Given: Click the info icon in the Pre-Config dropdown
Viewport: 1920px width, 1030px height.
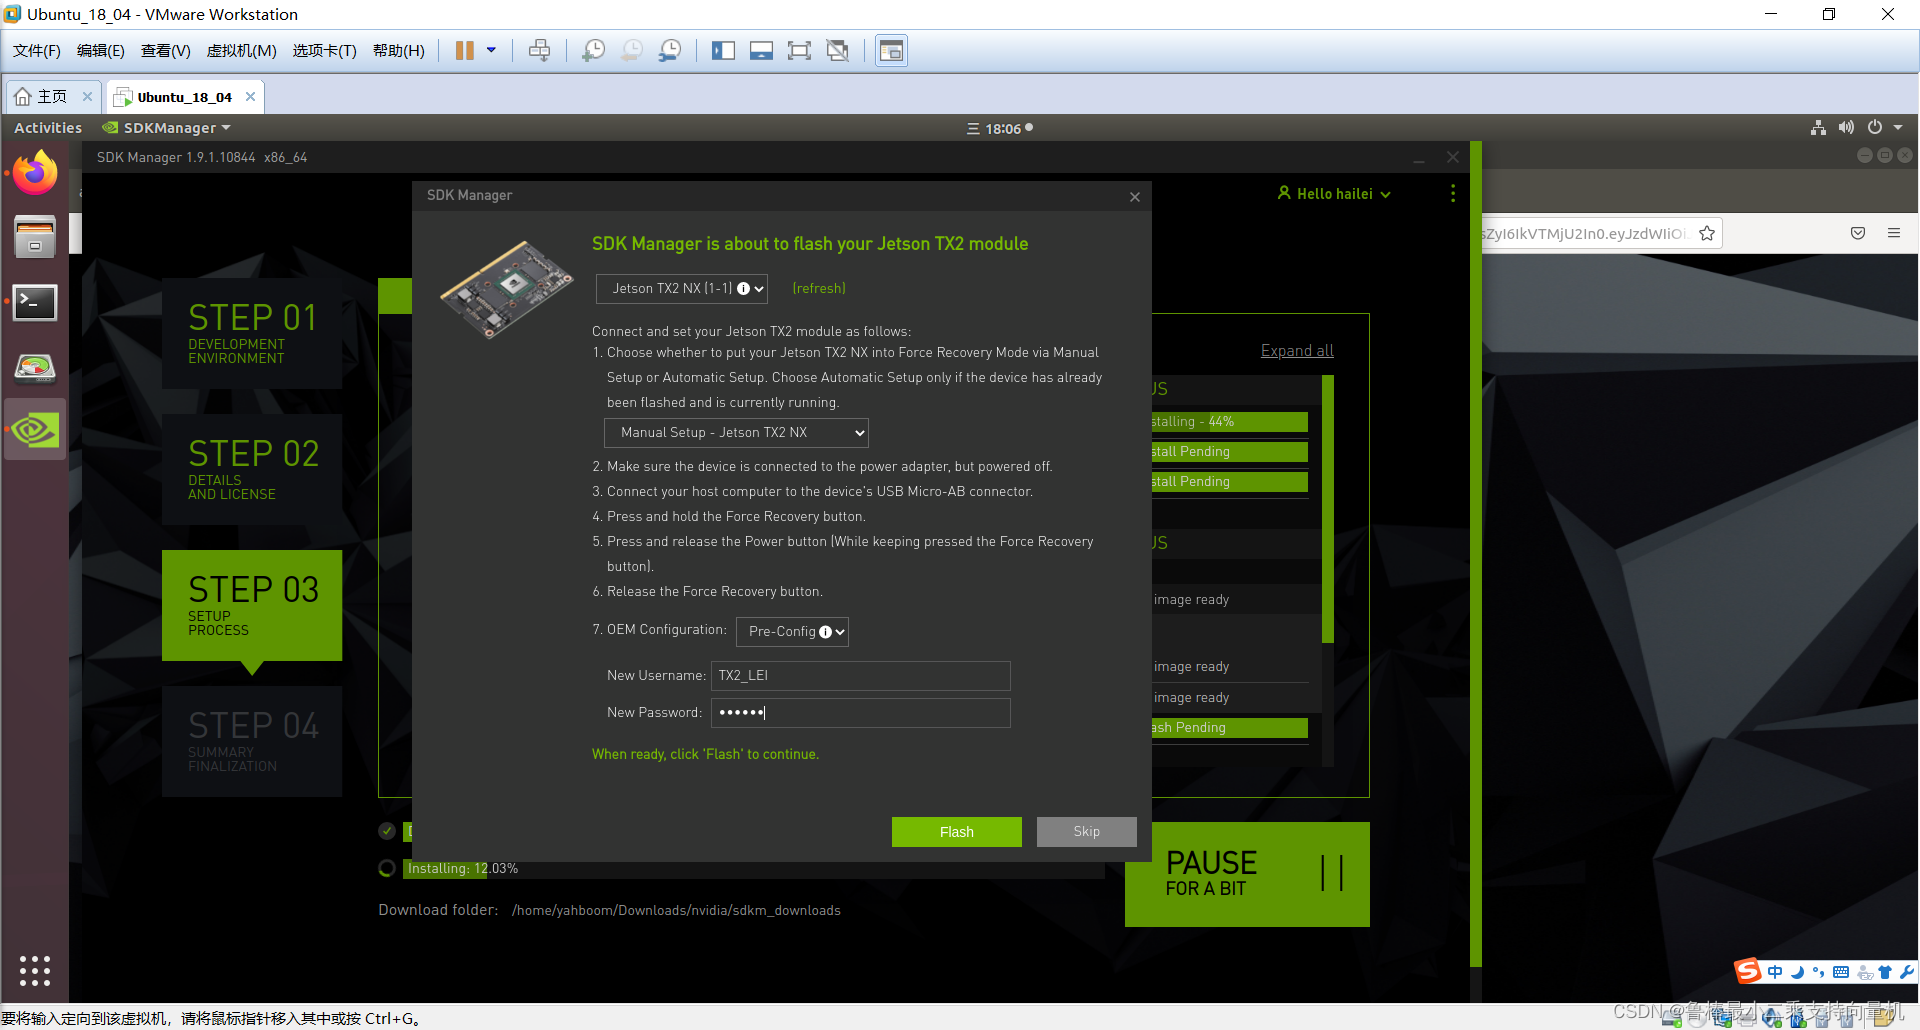Looking at the screenshot, I should 825,632.
